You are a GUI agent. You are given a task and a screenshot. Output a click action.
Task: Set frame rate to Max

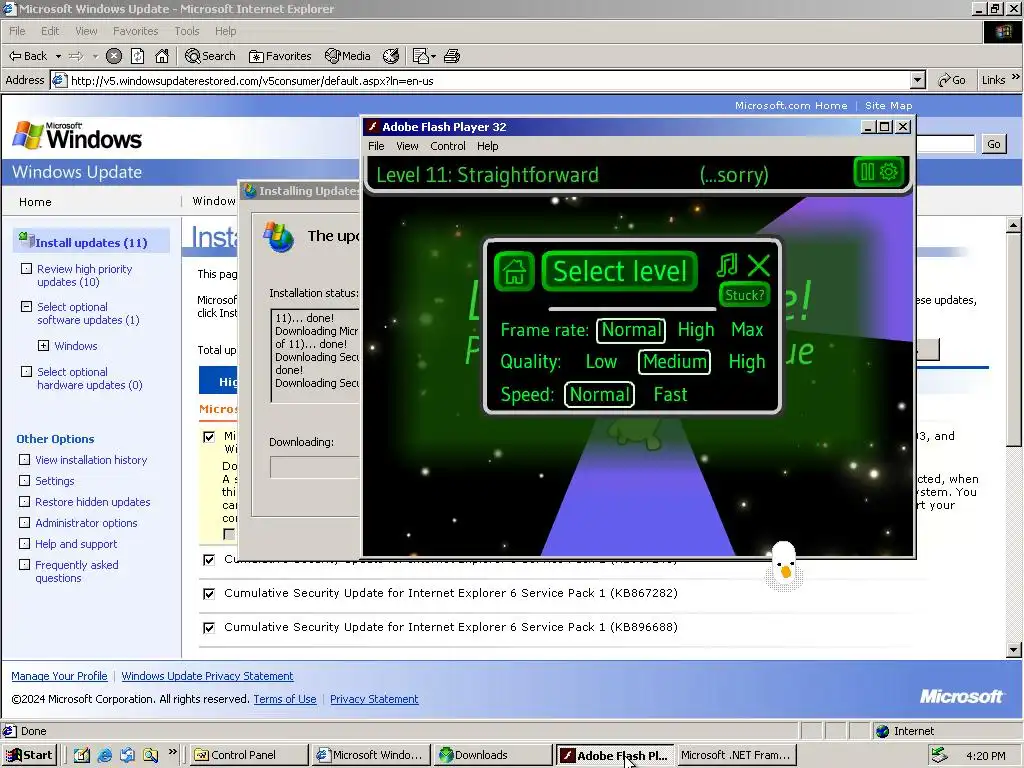tap(747, 330)
